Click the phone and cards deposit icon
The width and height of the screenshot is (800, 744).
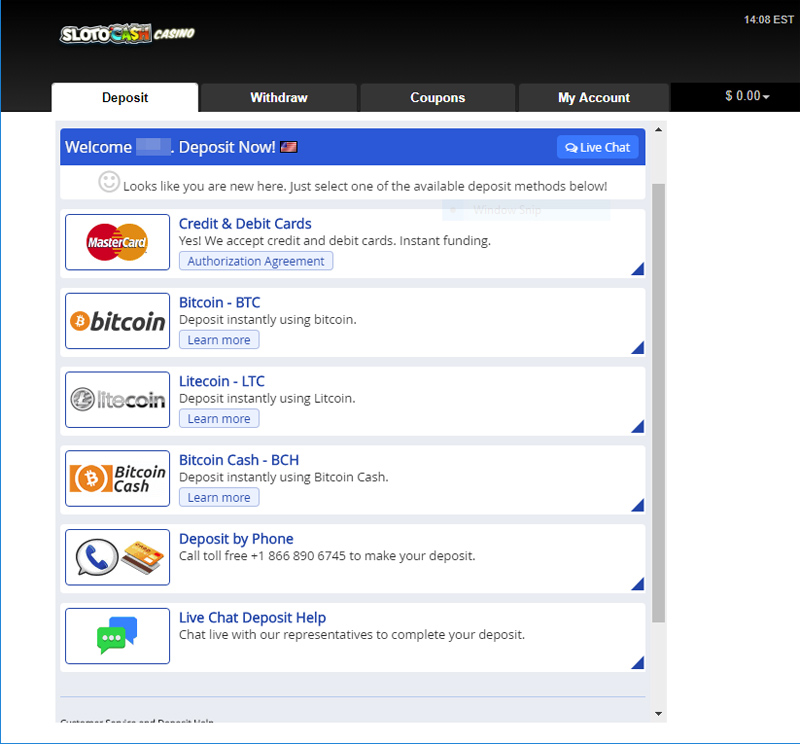pos(117,557)
